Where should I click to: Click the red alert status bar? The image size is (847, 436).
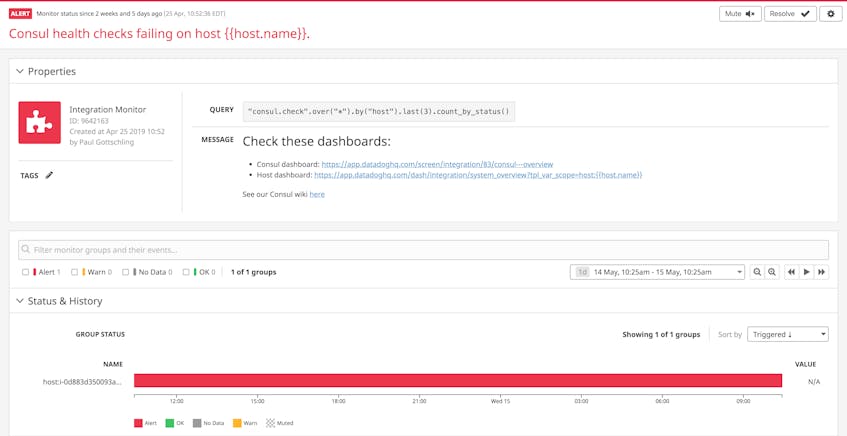click(x=457, y=381)
